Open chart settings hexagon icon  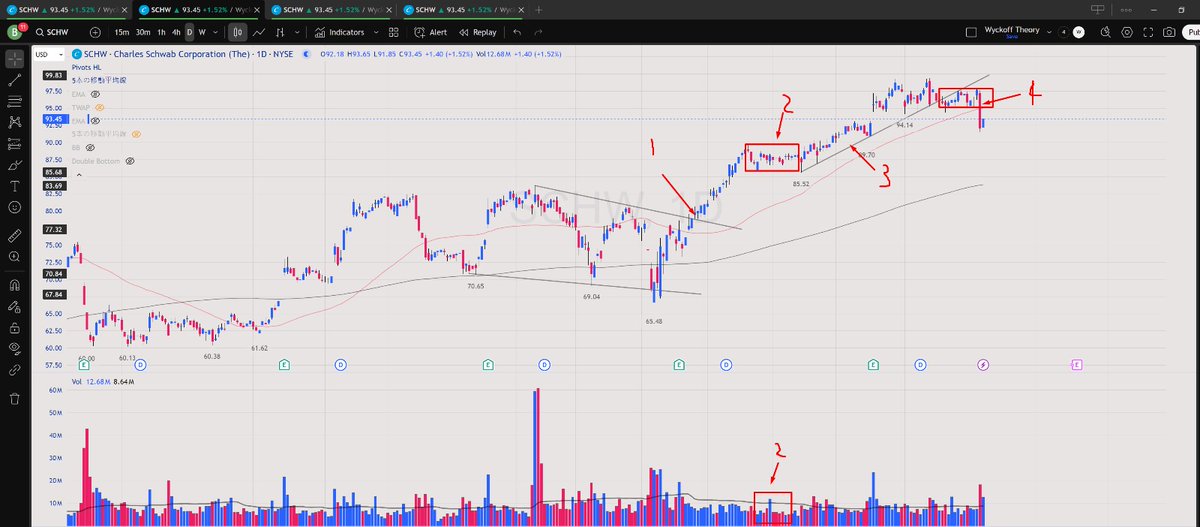point(1127,32)
